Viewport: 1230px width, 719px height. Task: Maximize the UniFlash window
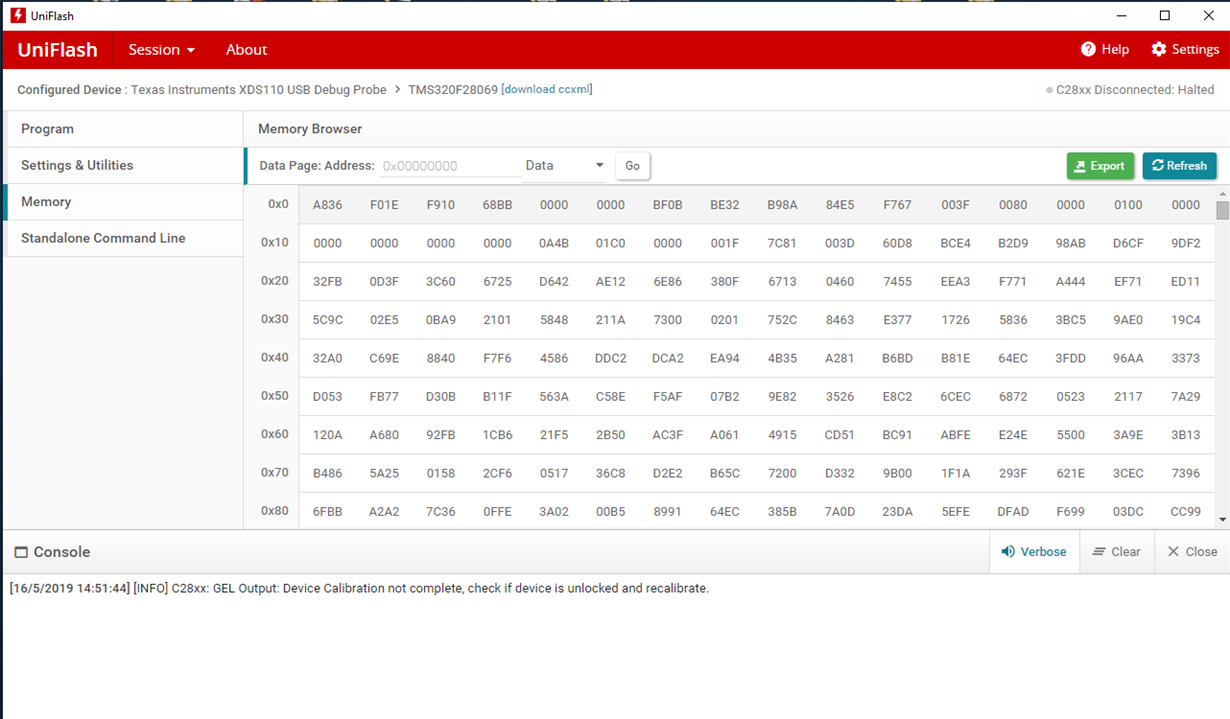coord(1164,15)
